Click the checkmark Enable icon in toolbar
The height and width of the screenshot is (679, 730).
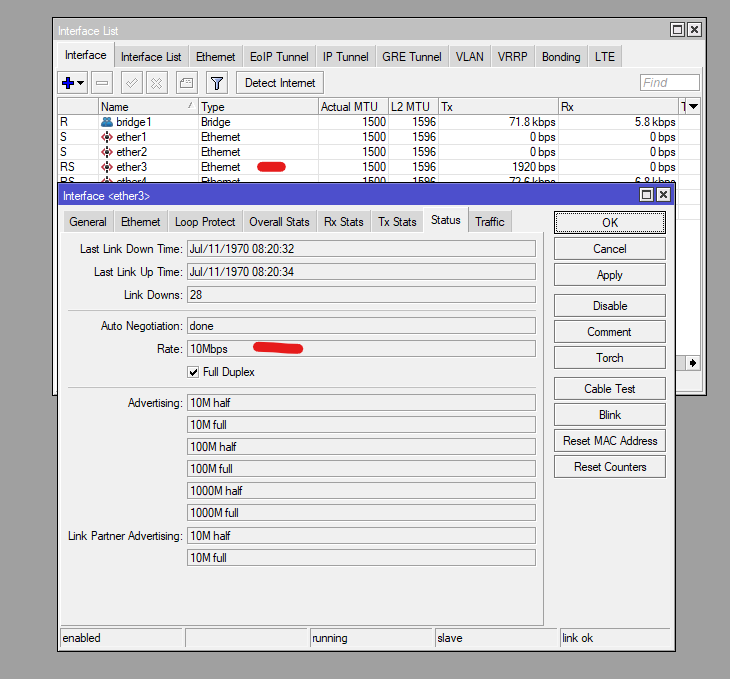[131, 83]
